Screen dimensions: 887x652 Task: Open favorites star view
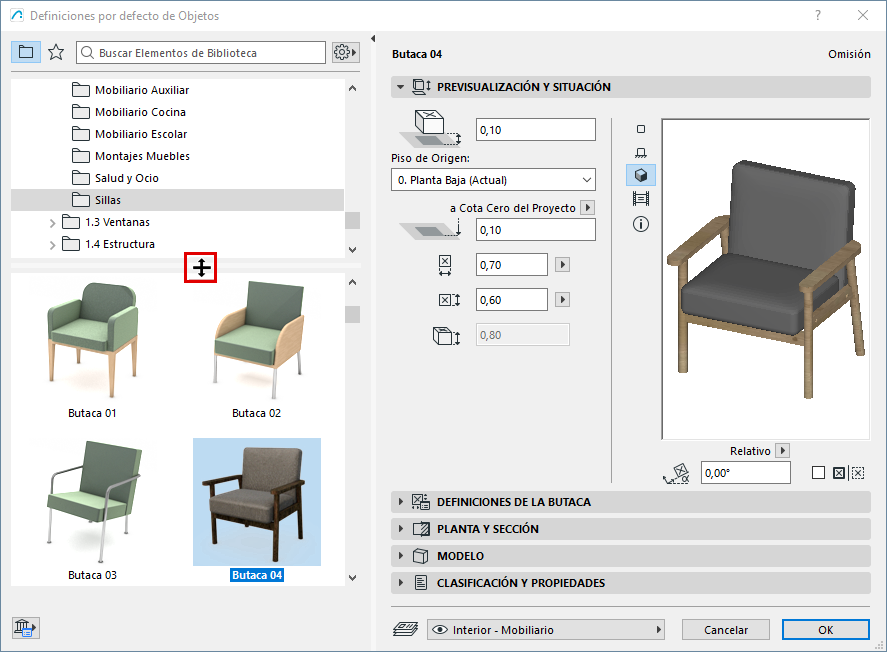56,52
